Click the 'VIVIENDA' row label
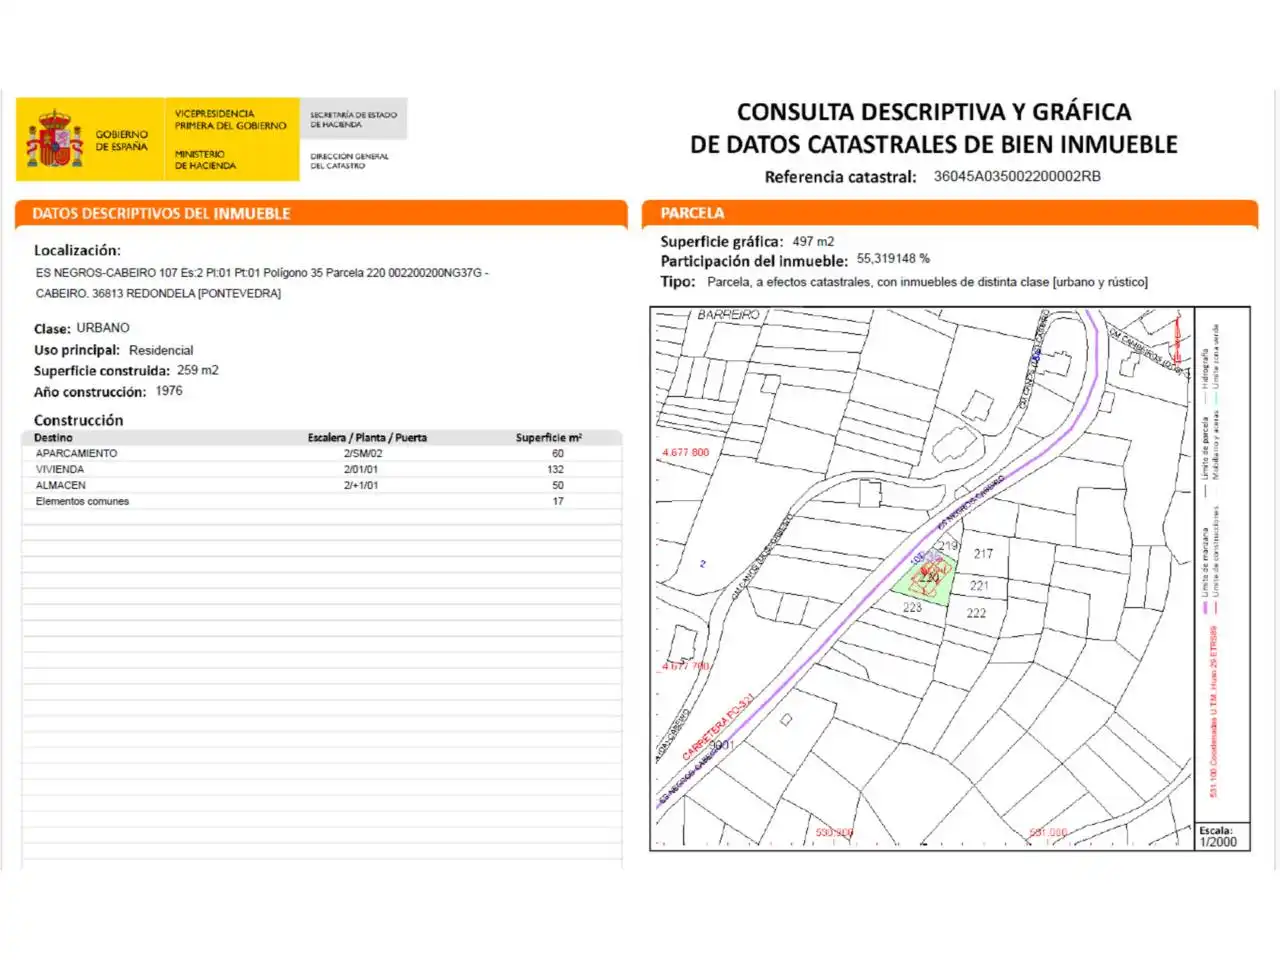The height and width of the screenshot is (960, 1280). click(60, 470)
